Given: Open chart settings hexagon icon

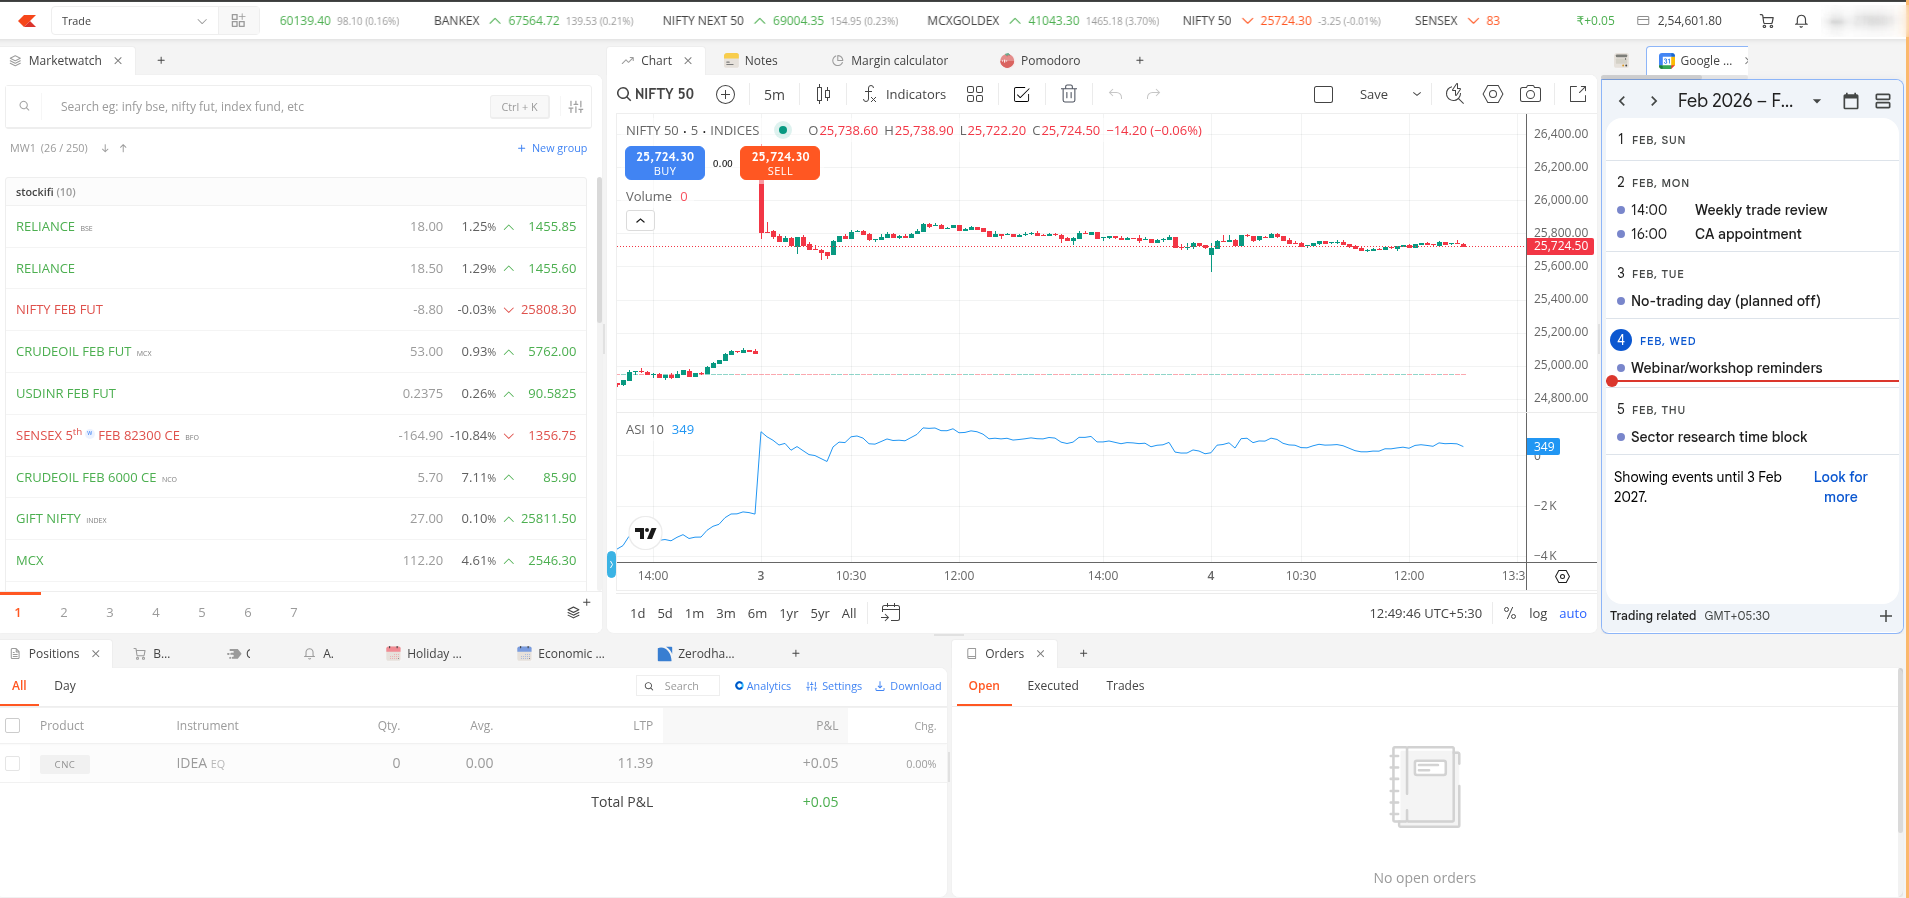Looking at the screenshot, I should pyautogui.click(x=1493, y=94).
